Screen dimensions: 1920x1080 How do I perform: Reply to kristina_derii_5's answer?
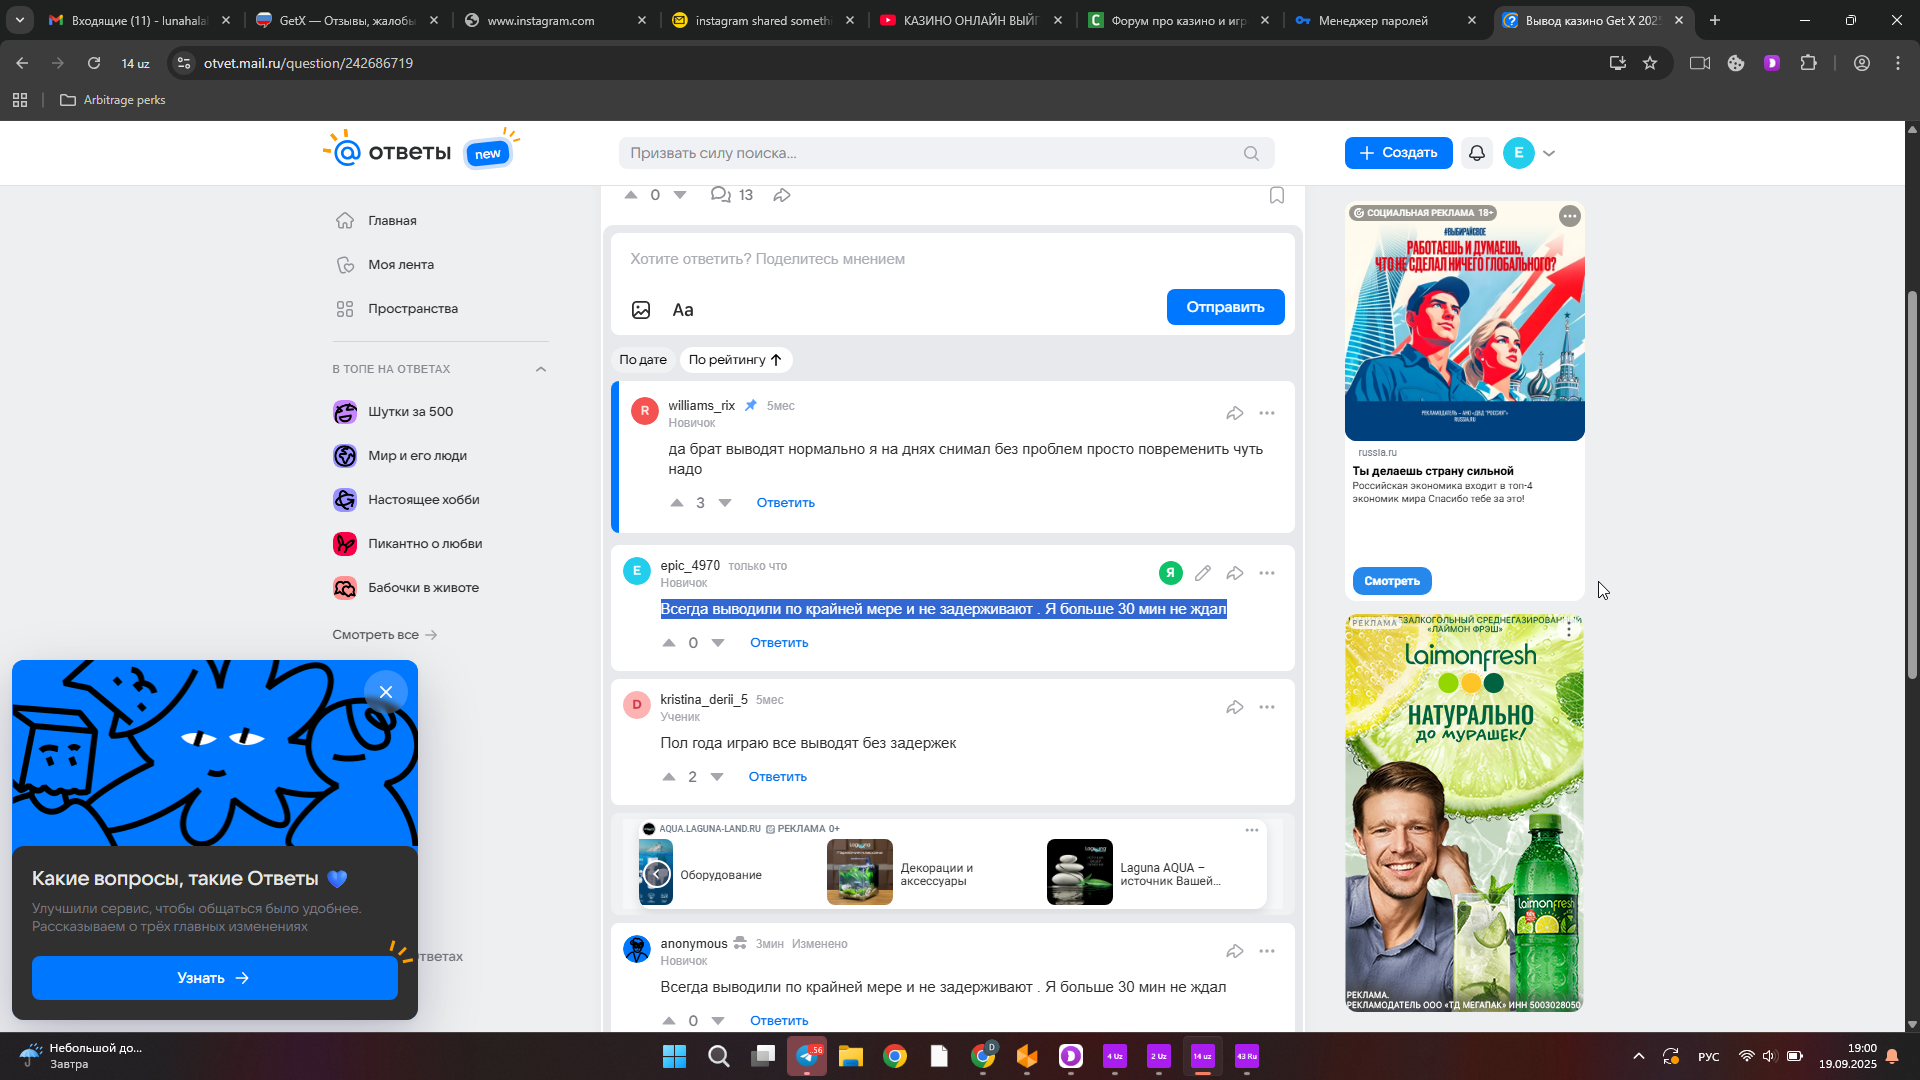point(777,777)
